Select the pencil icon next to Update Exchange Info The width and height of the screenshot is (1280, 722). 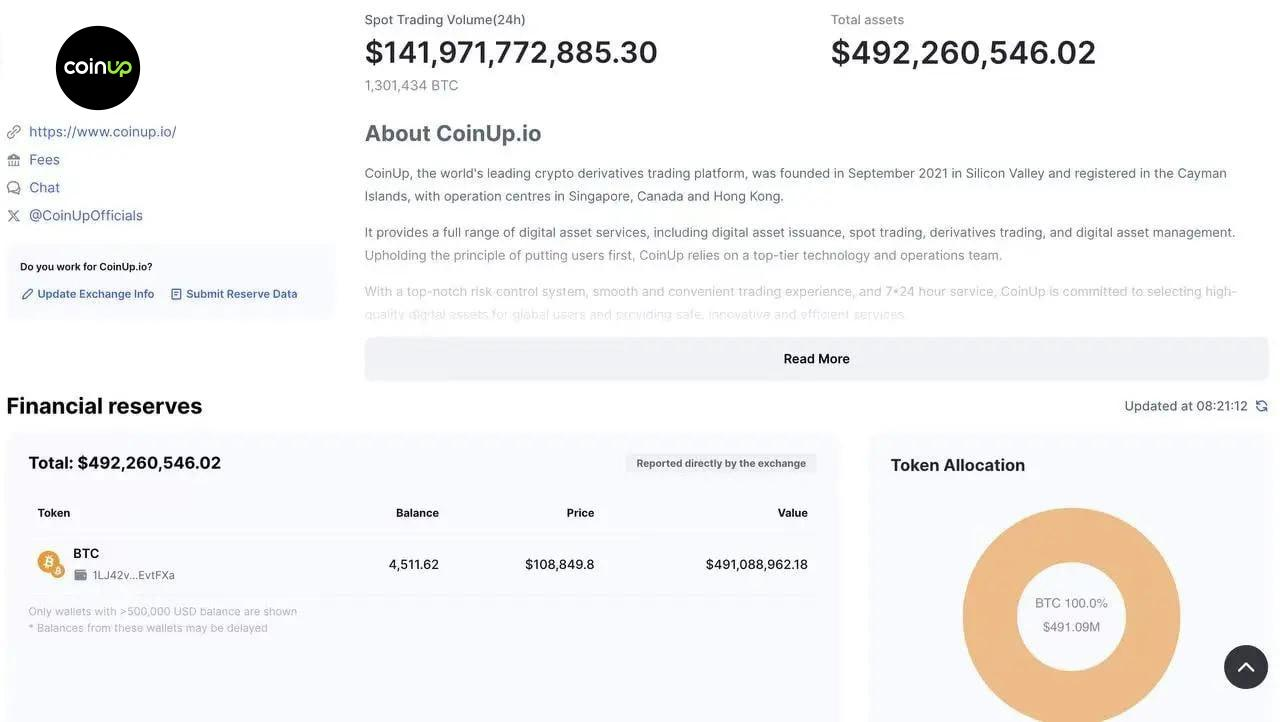point(27,293)
